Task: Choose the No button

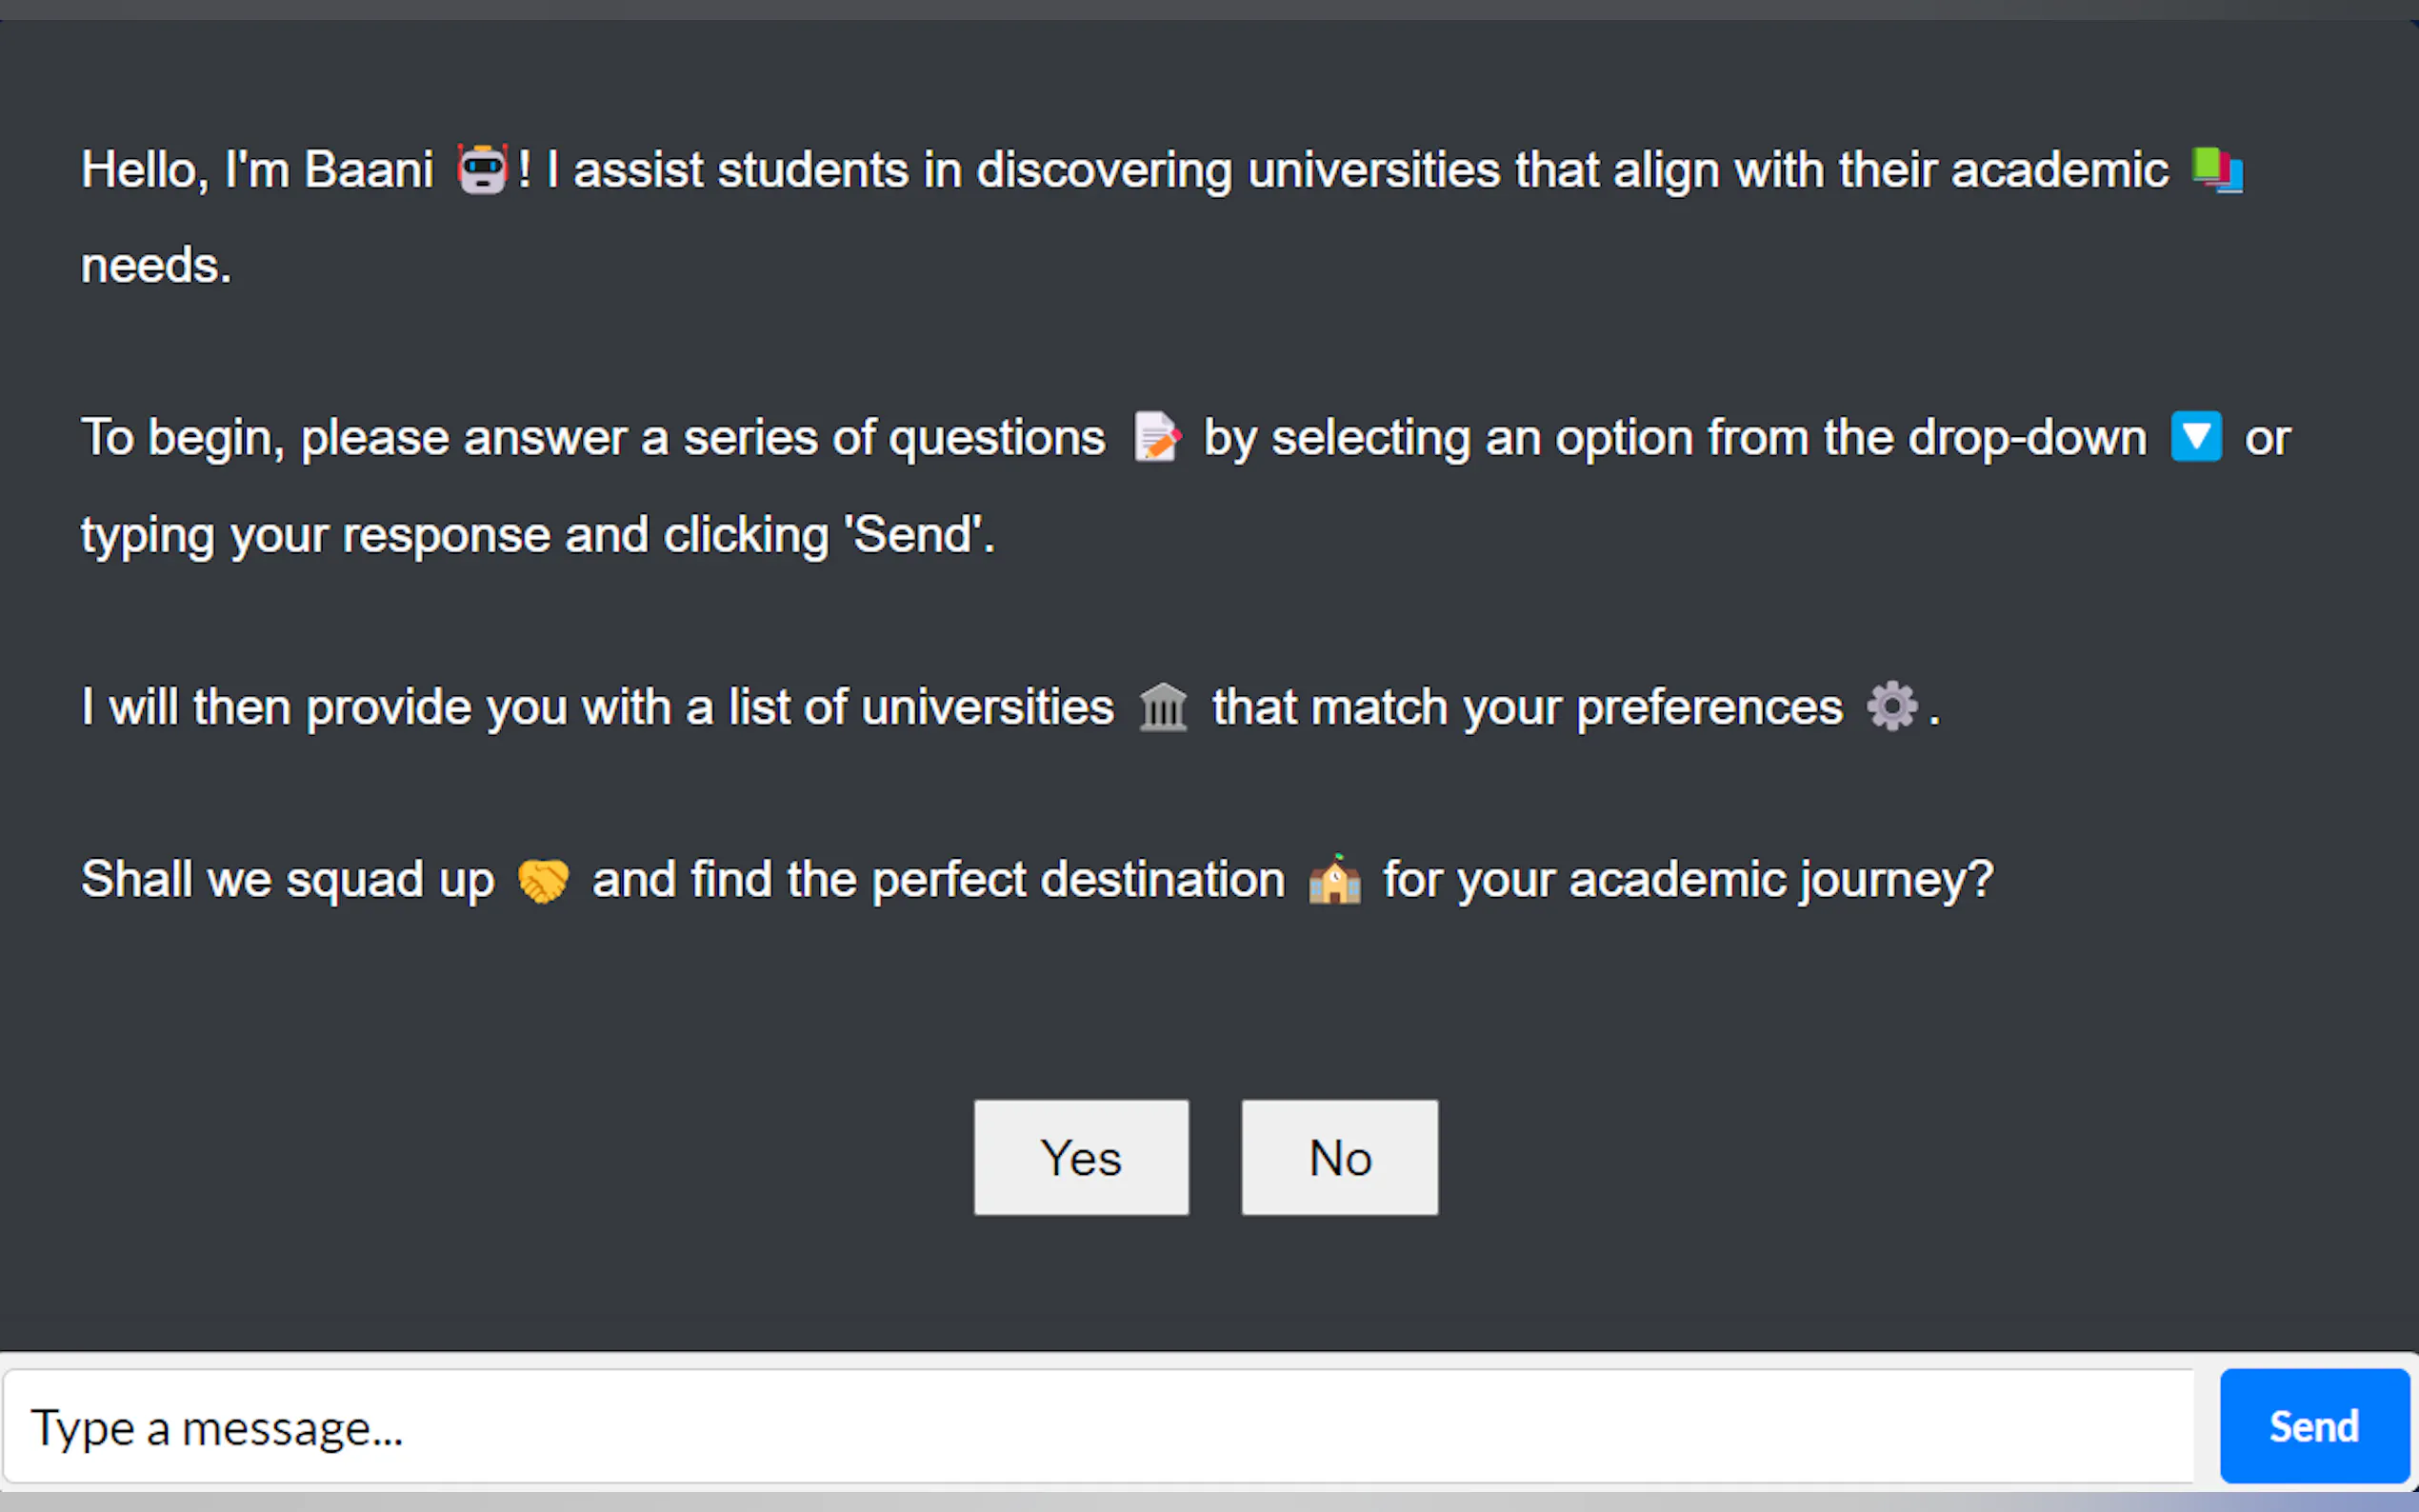Action: click(1339, 1157)
